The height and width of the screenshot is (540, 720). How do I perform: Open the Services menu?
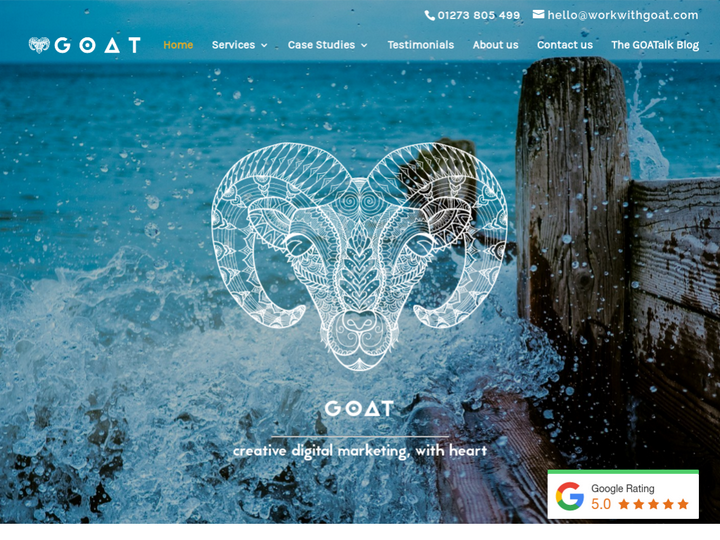[x=233, y=45]
